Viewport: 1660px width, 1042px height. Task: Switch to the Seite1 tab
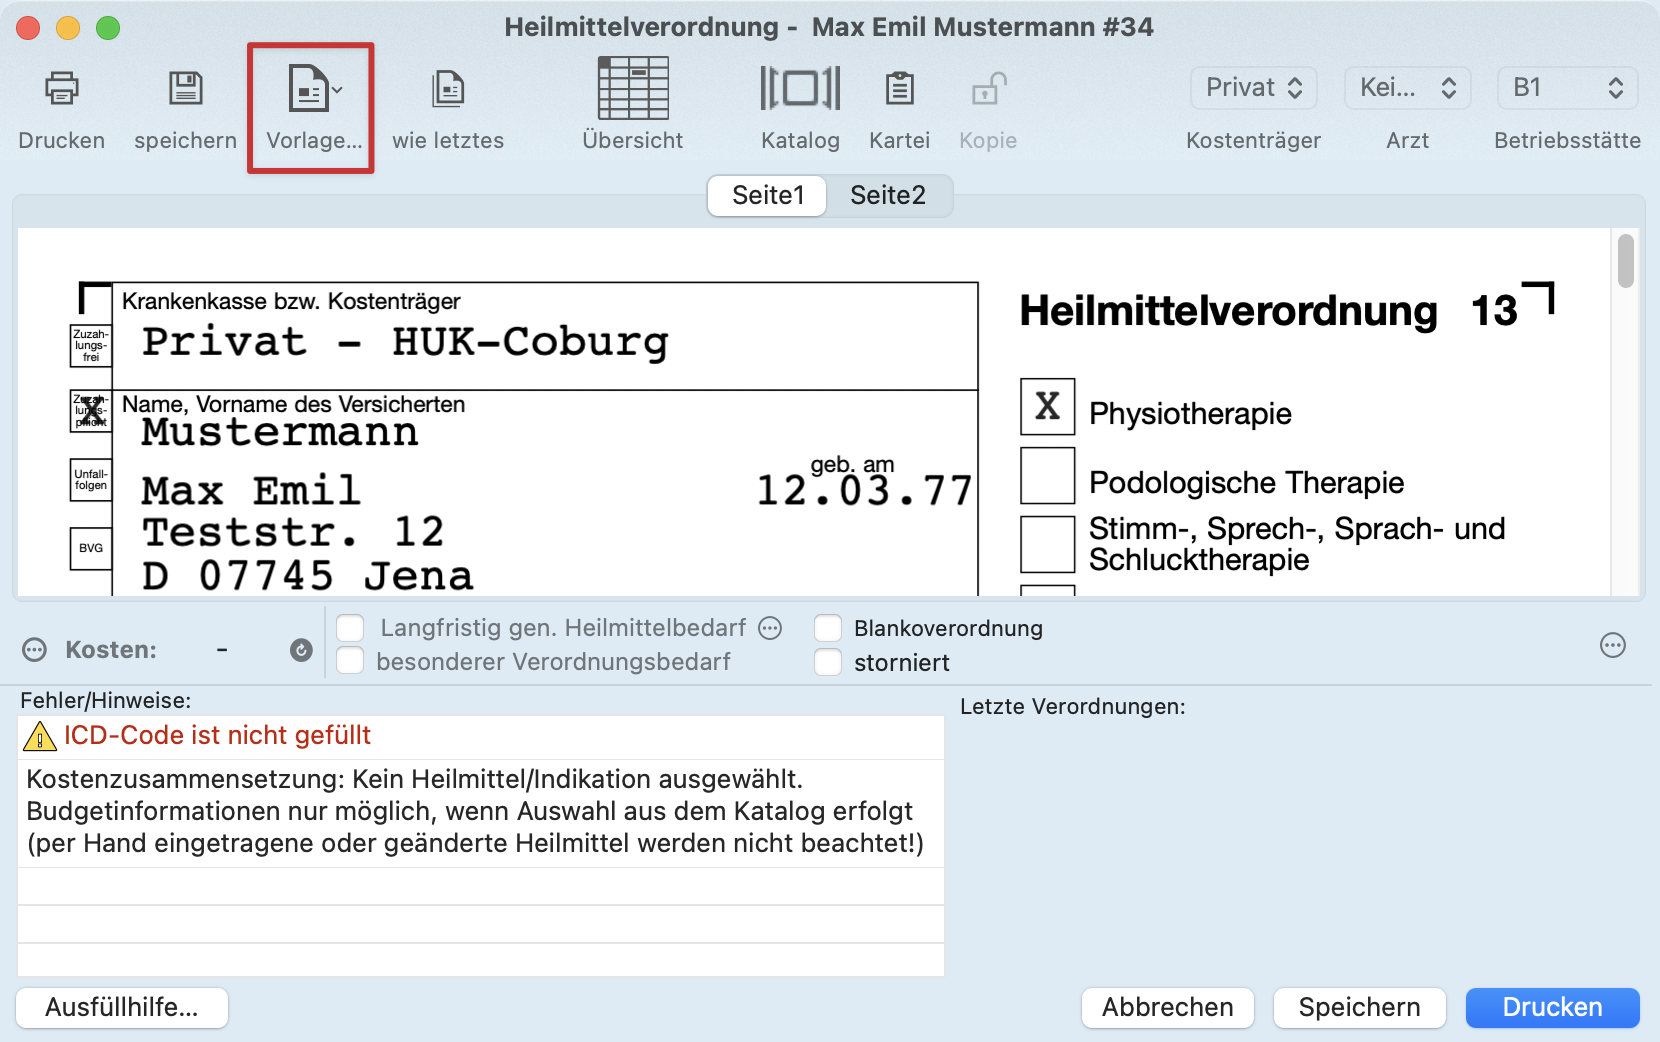tap(768, 195)
